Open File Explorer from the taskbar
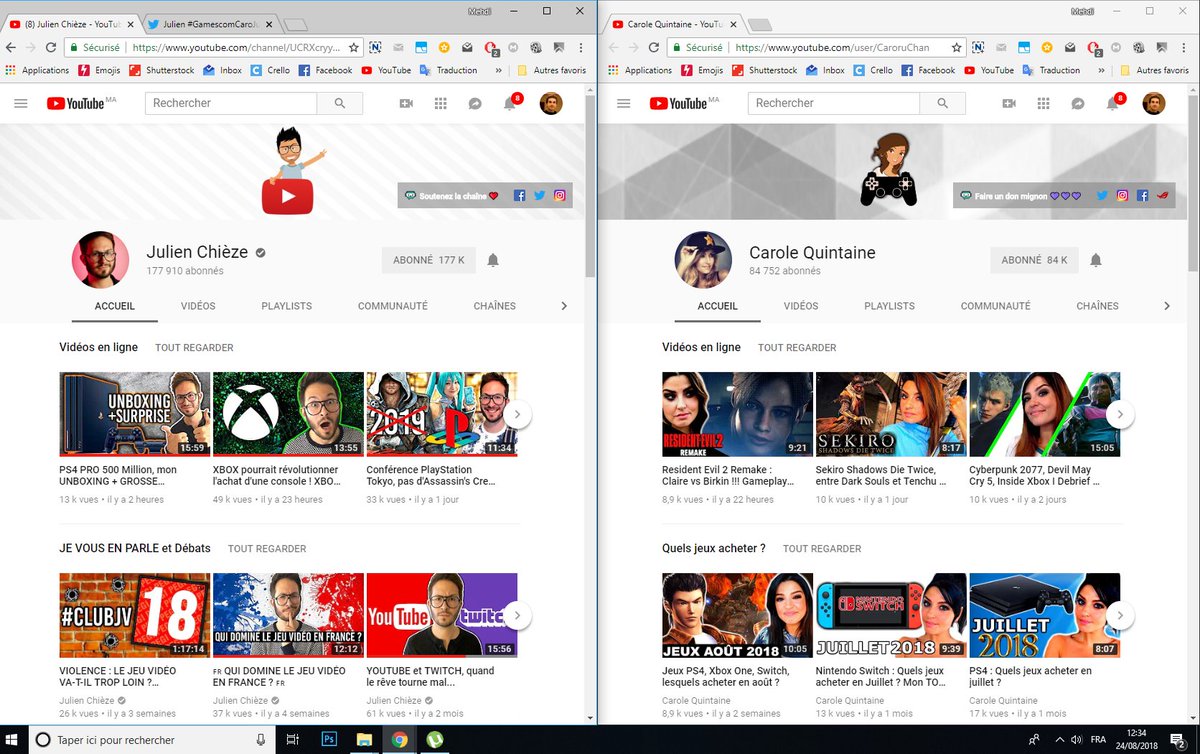The width and height of the screenshot is (1200, 754). [x=363, y=740]
